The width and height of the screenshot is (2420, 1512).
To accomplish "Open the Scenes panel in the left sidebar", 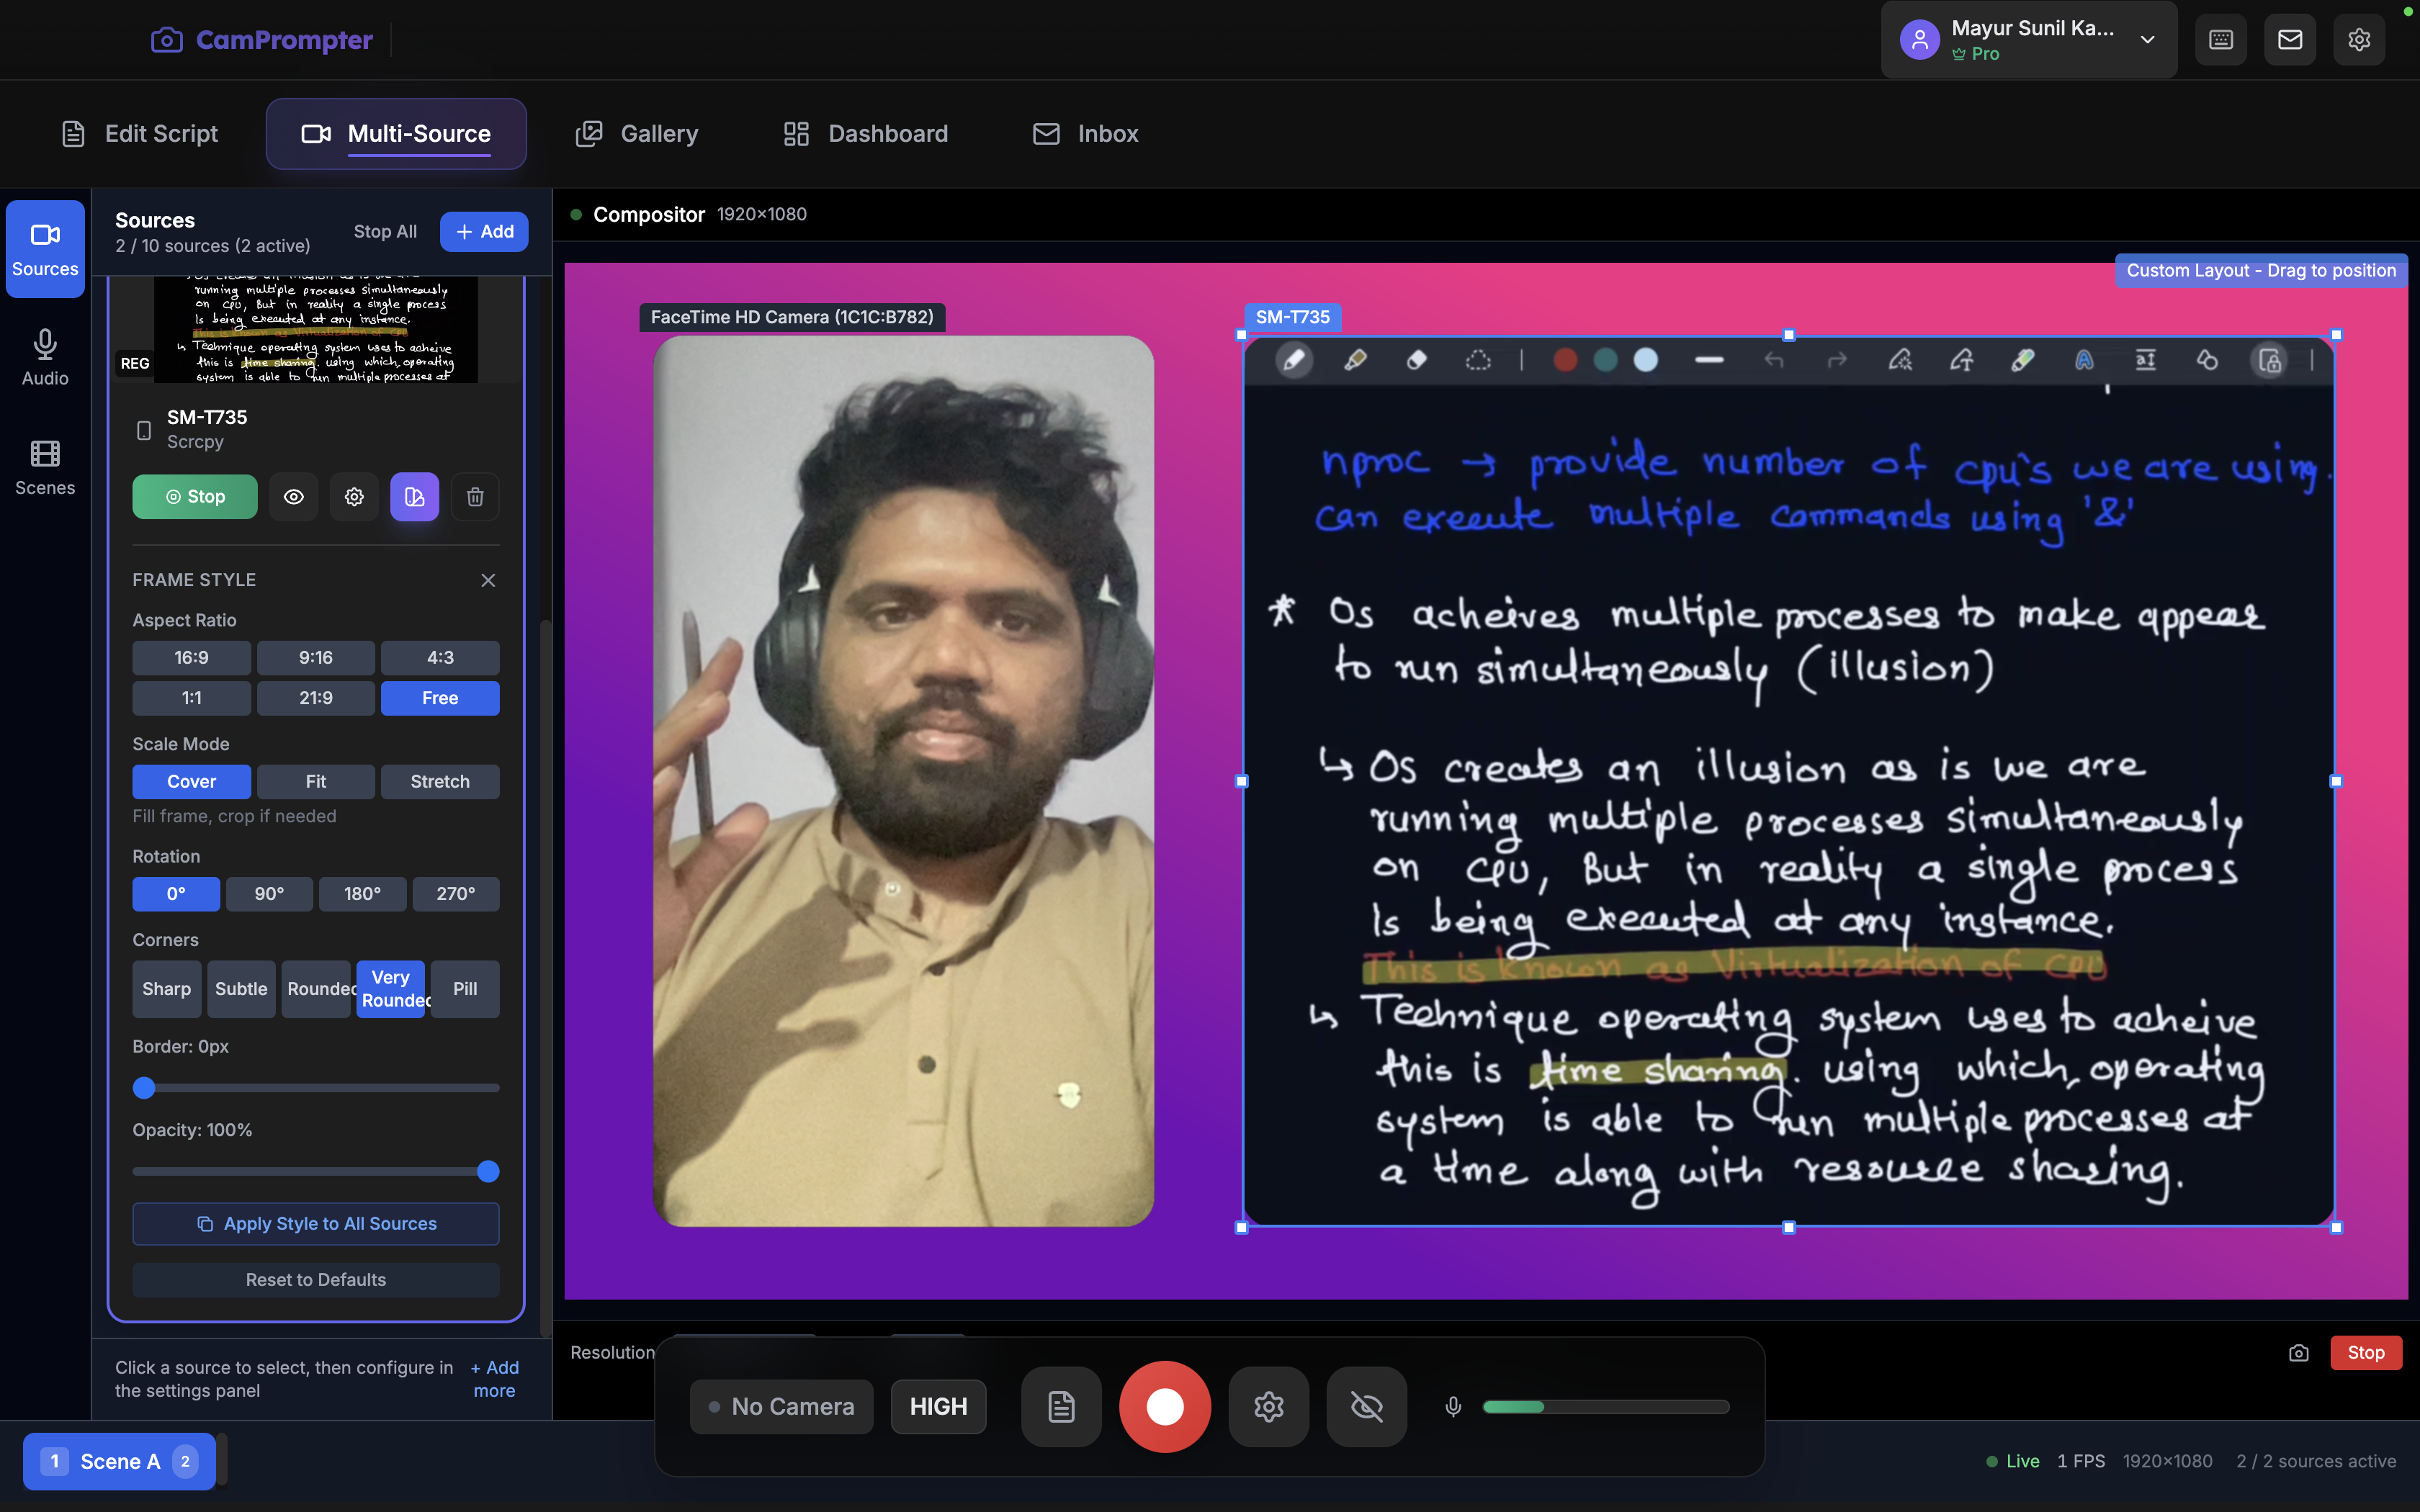I will tap(44, 465).
